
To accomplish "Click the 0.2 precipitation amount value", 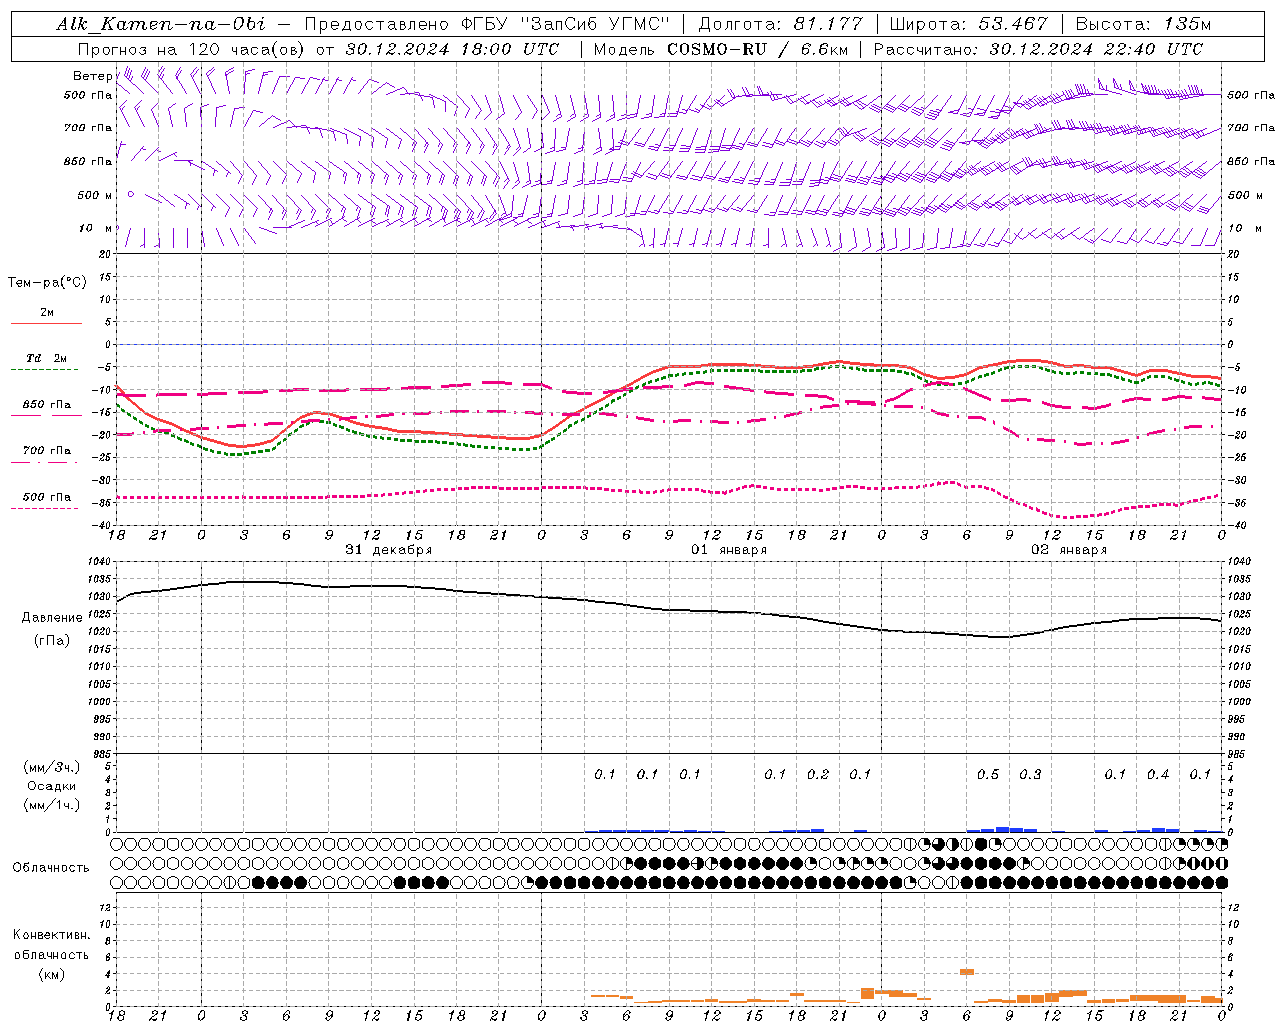I will [x=818, y=775].
